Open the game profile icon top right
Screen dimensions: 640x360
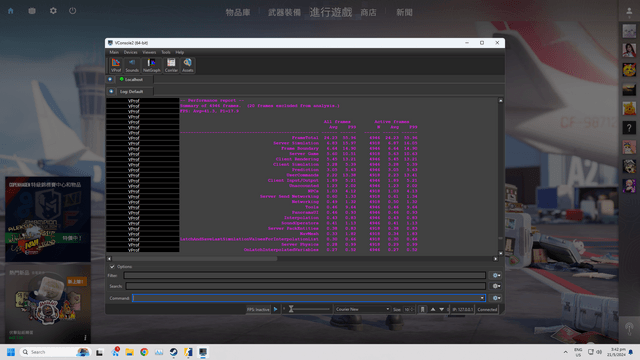click(x=629, y=12)
